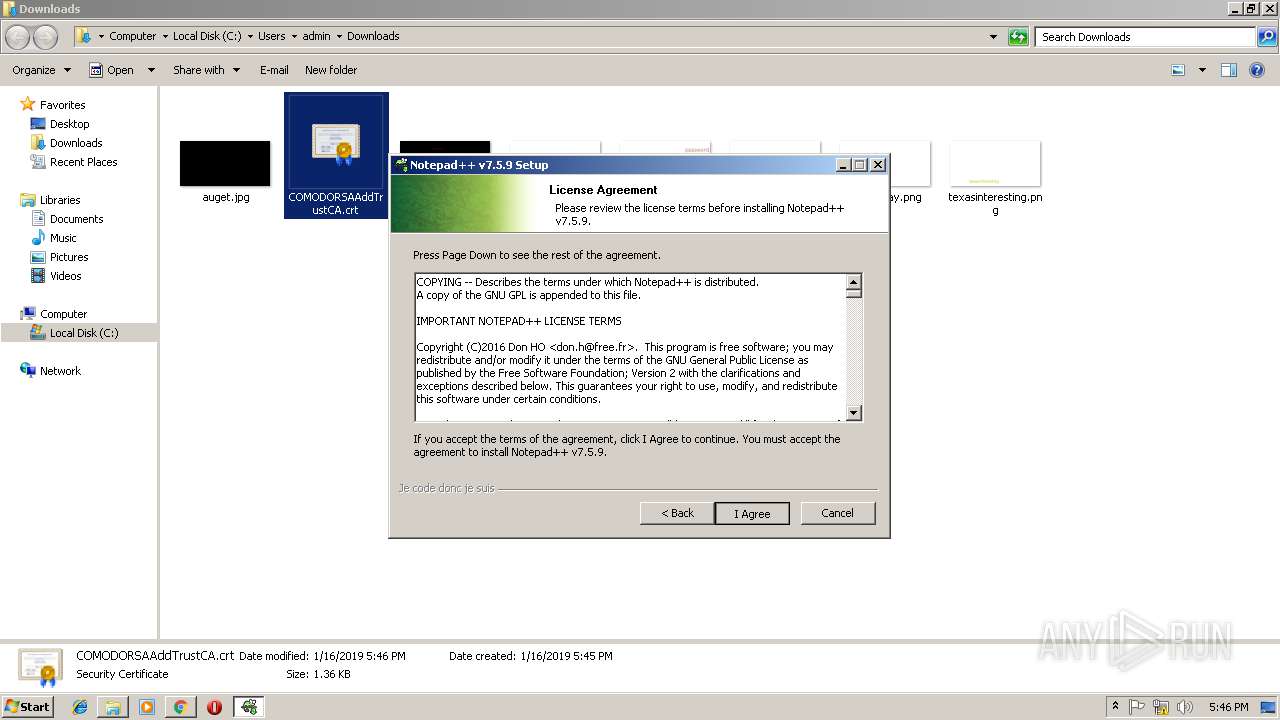This screenshot has height=720, width=1280.
Task: Click Open in the Explorer toolbar
Action: (112, 70)
